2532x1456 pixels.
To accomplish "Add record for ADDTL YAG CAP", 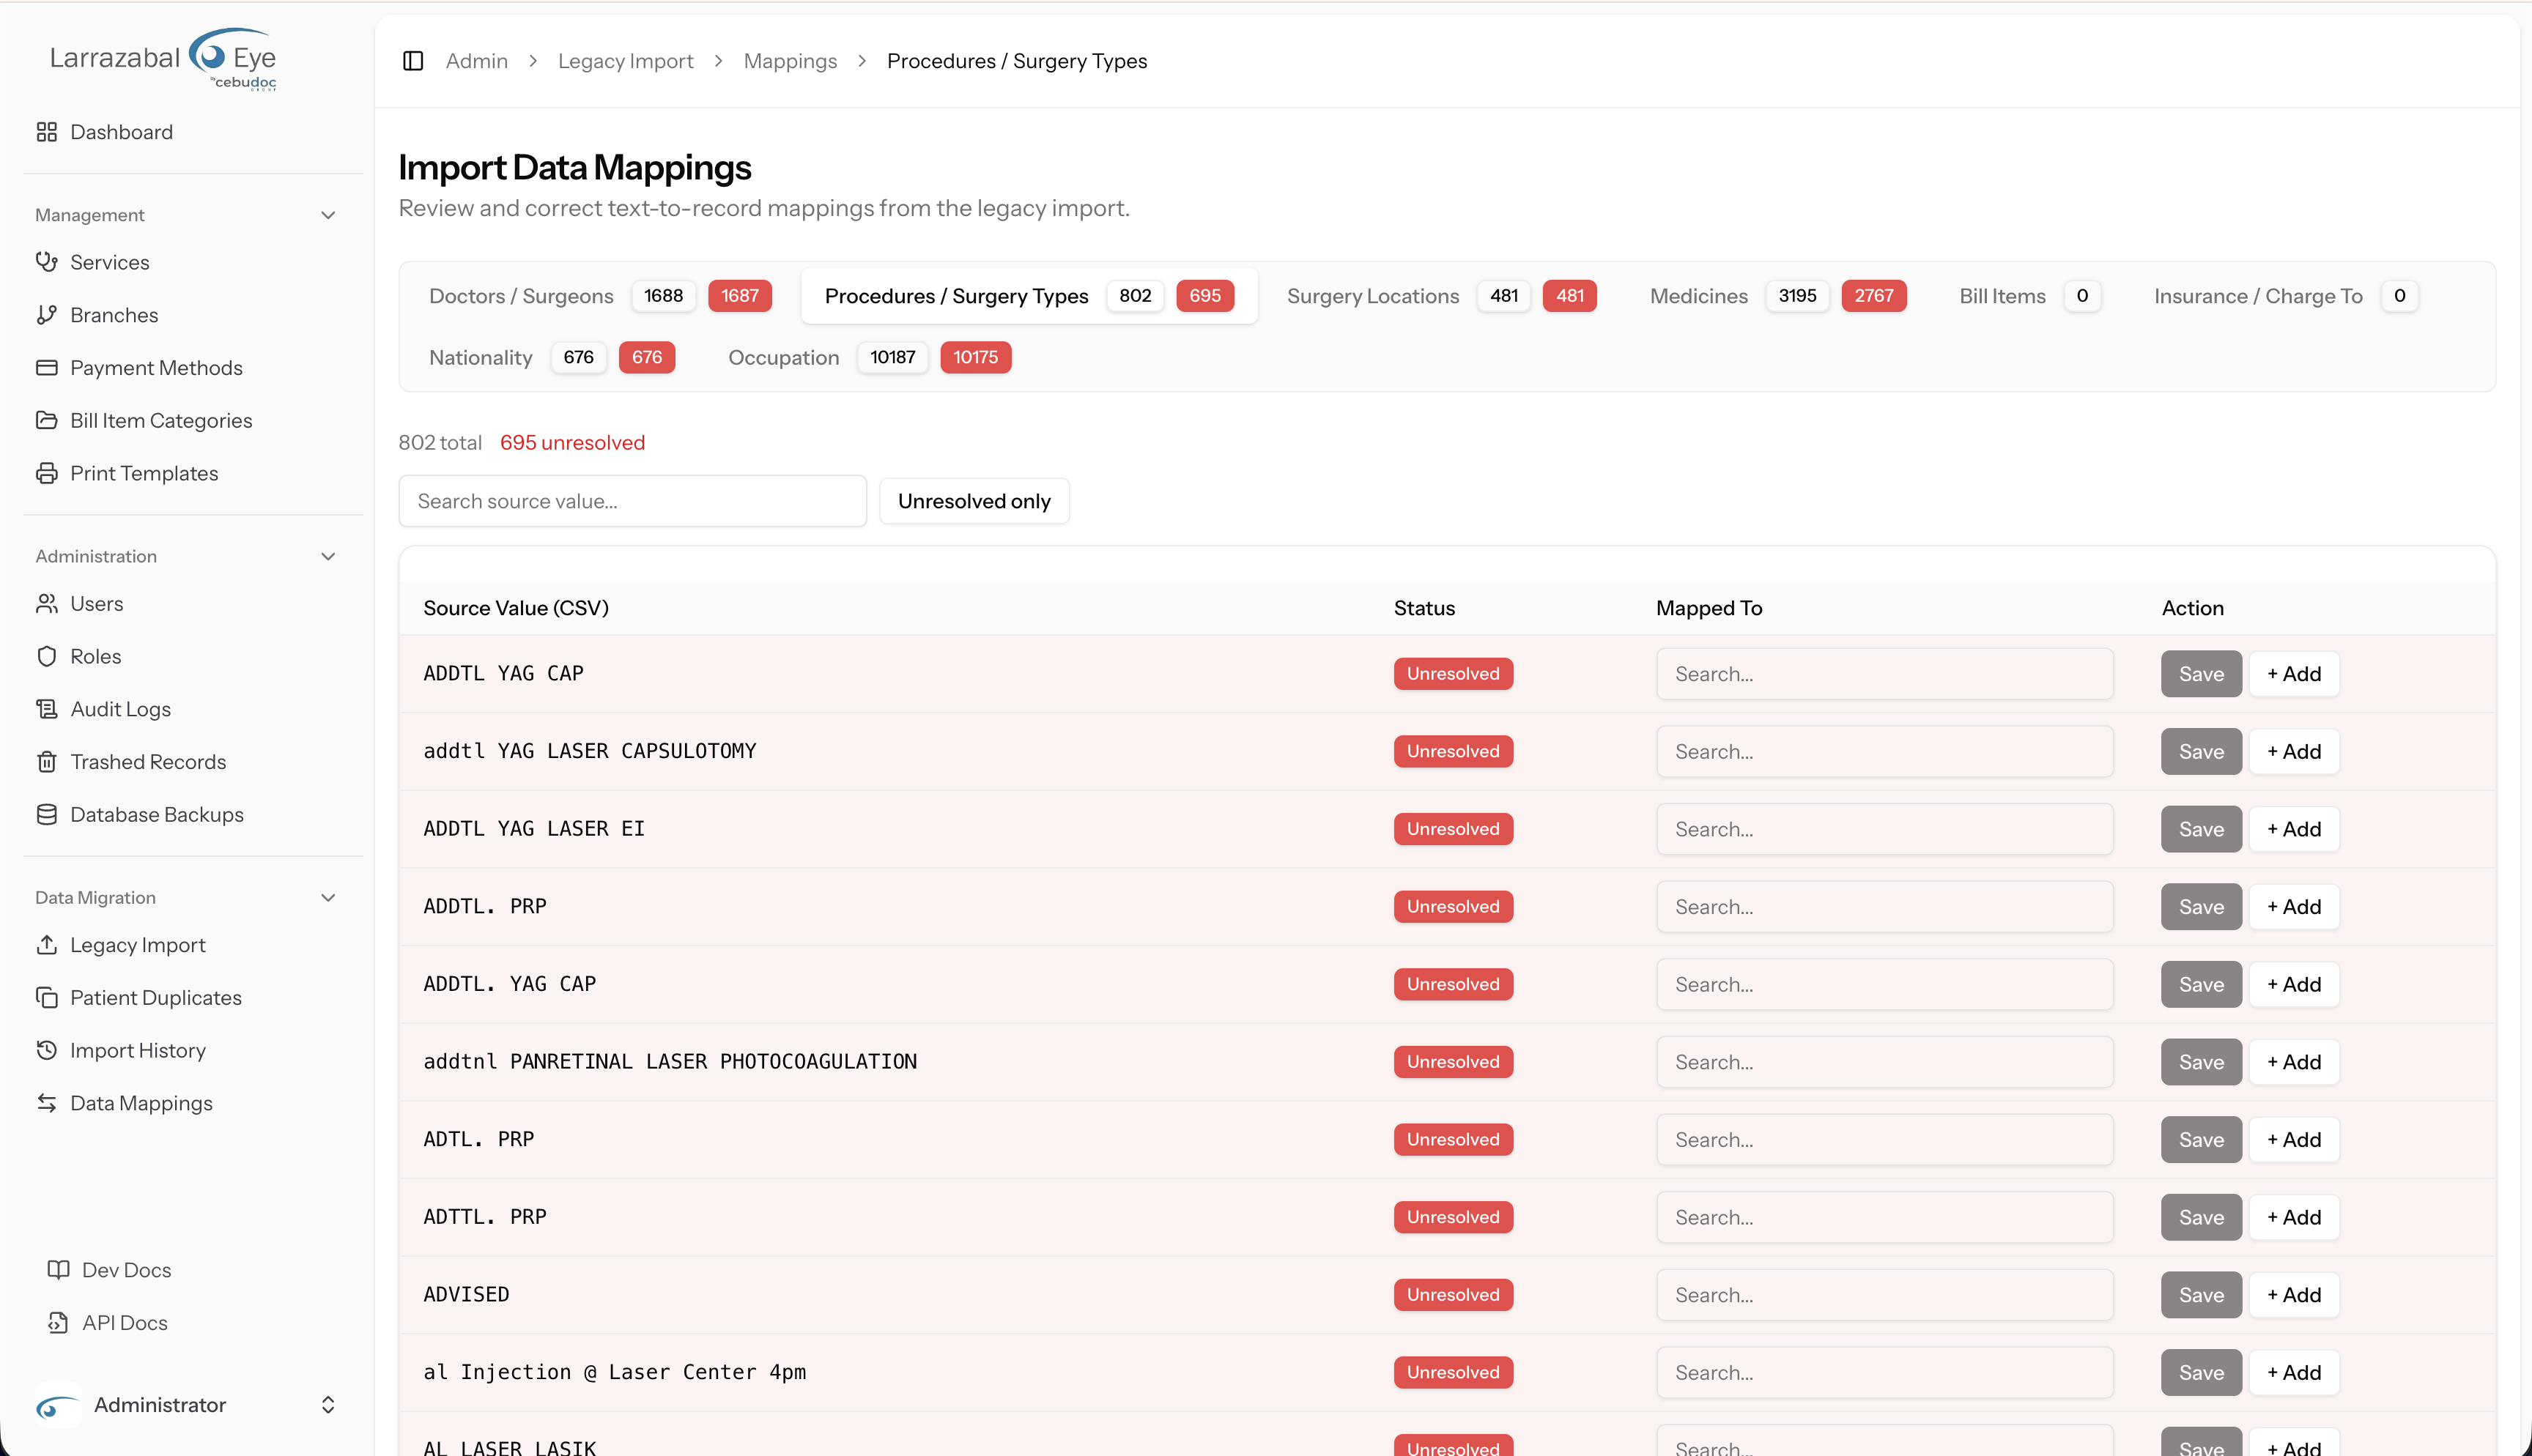I will 2294,674.
